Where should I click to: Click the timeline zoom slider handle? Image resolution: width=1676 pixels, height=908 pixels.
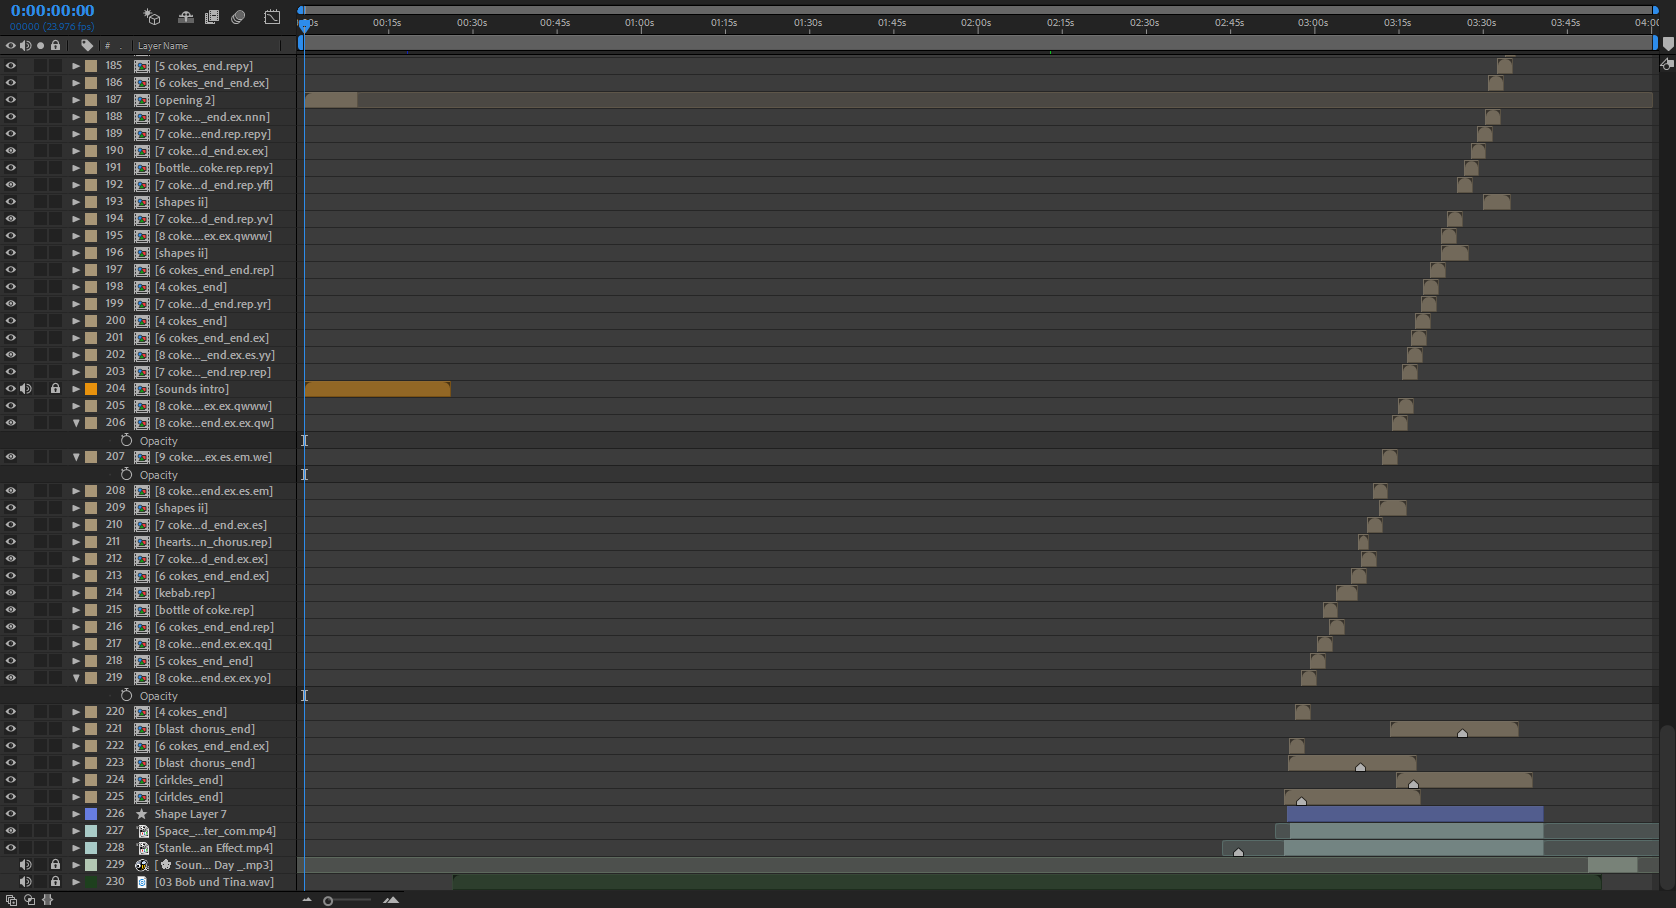[x=328, y=901]
